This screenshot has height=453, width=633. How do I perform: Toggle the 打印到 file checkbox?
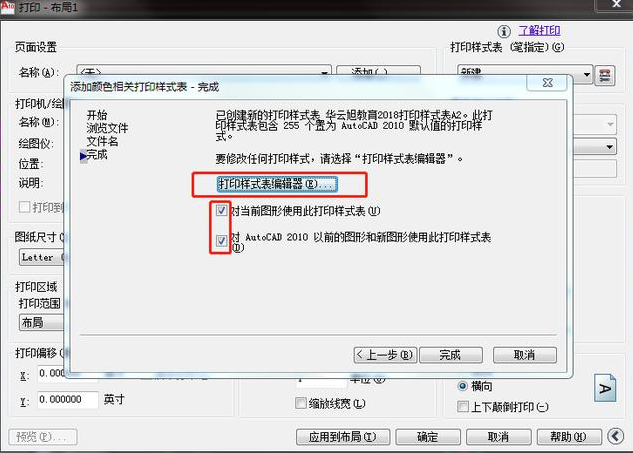24,207
